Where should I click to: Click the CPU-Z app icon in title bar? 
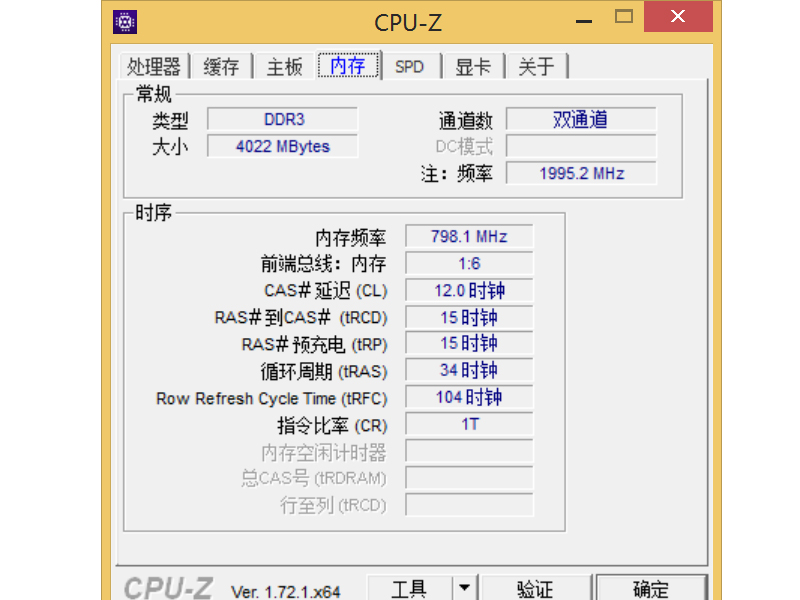125,22
